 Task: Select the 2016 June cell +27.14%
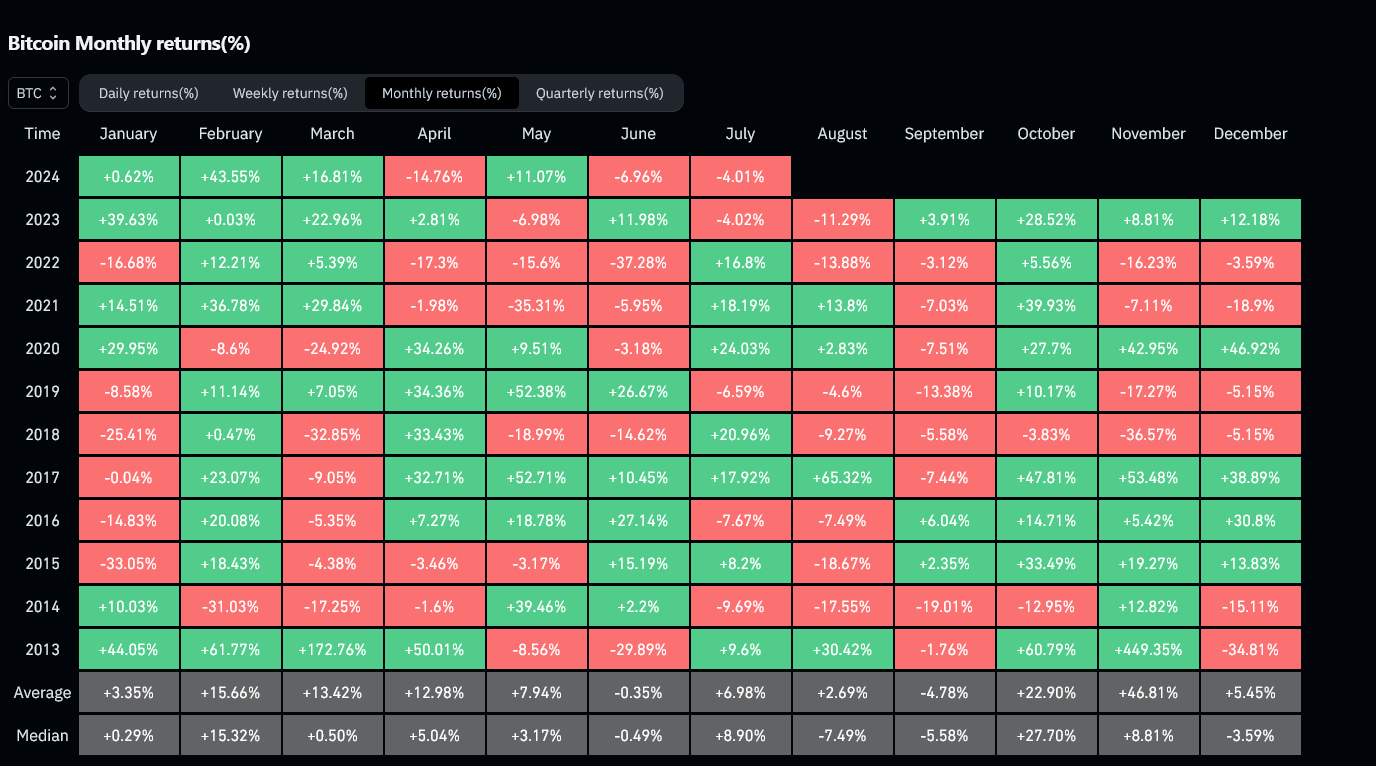click(638, 520)
